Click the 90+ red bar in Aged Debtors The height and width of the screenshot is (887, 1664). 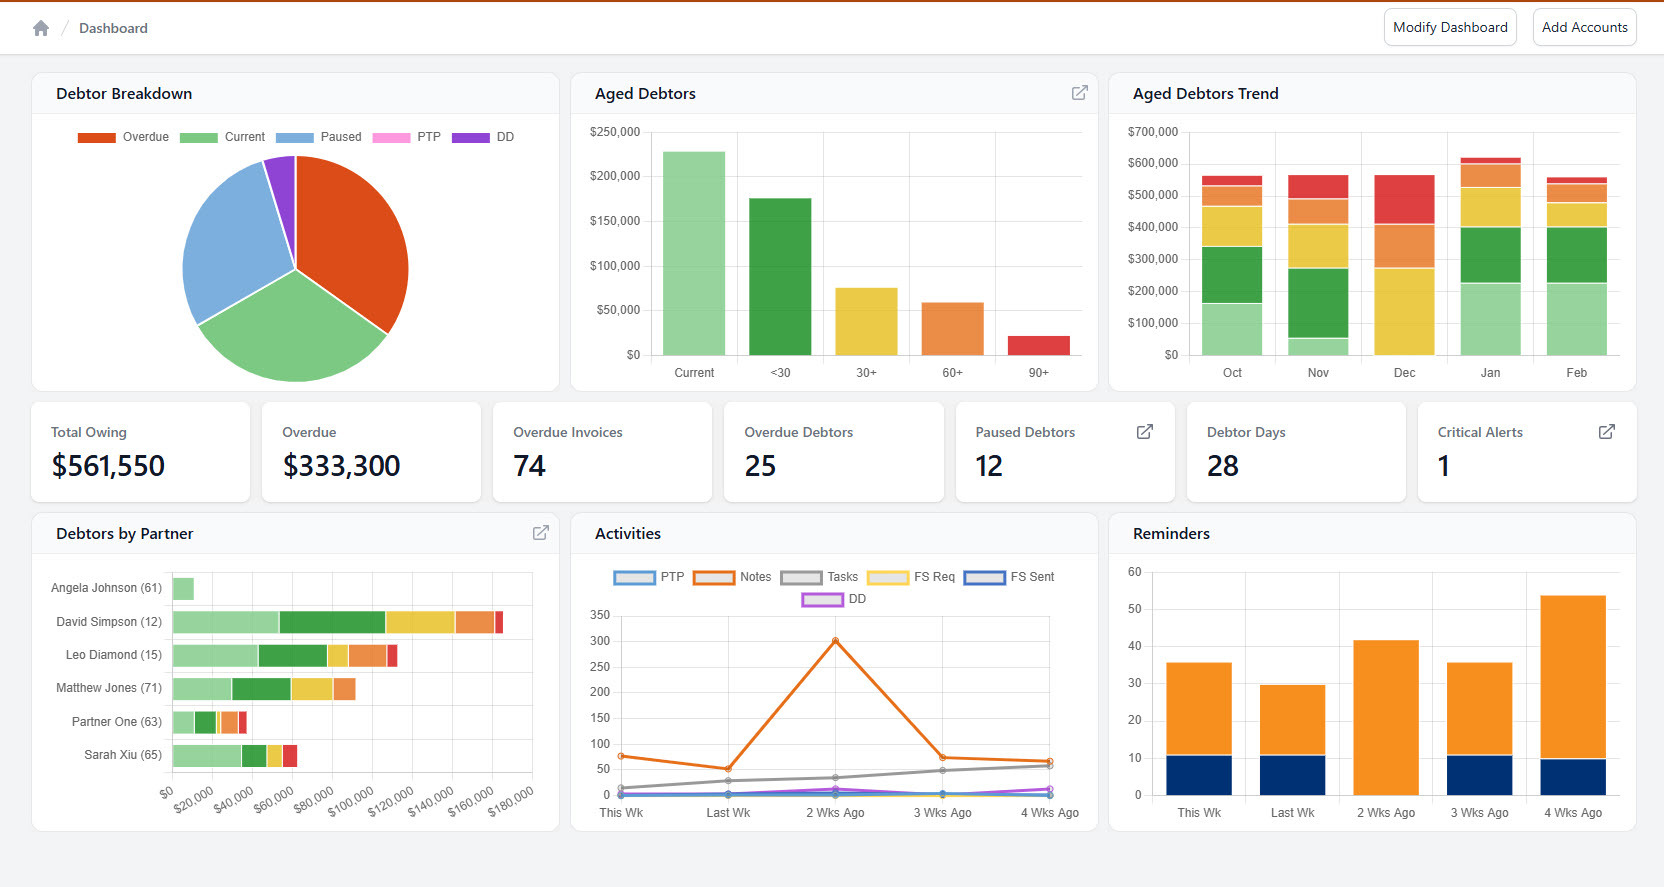pos(1039,345)
